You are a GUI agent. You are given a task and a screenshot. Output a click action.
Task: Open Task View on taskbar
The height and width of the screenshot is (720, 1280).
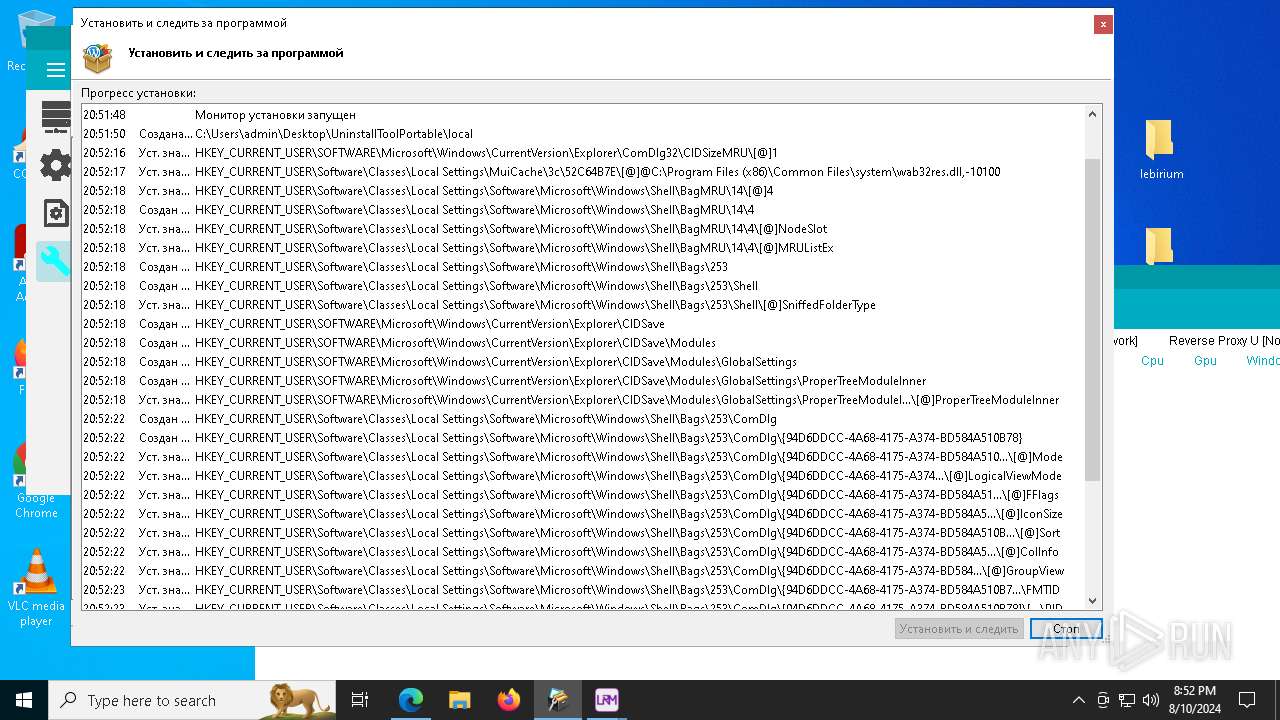point(360,700)
